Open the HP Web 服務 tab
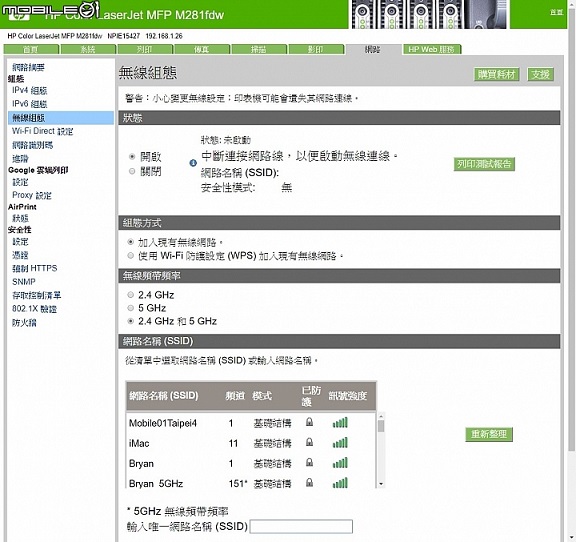 click(x=432, y=49)
